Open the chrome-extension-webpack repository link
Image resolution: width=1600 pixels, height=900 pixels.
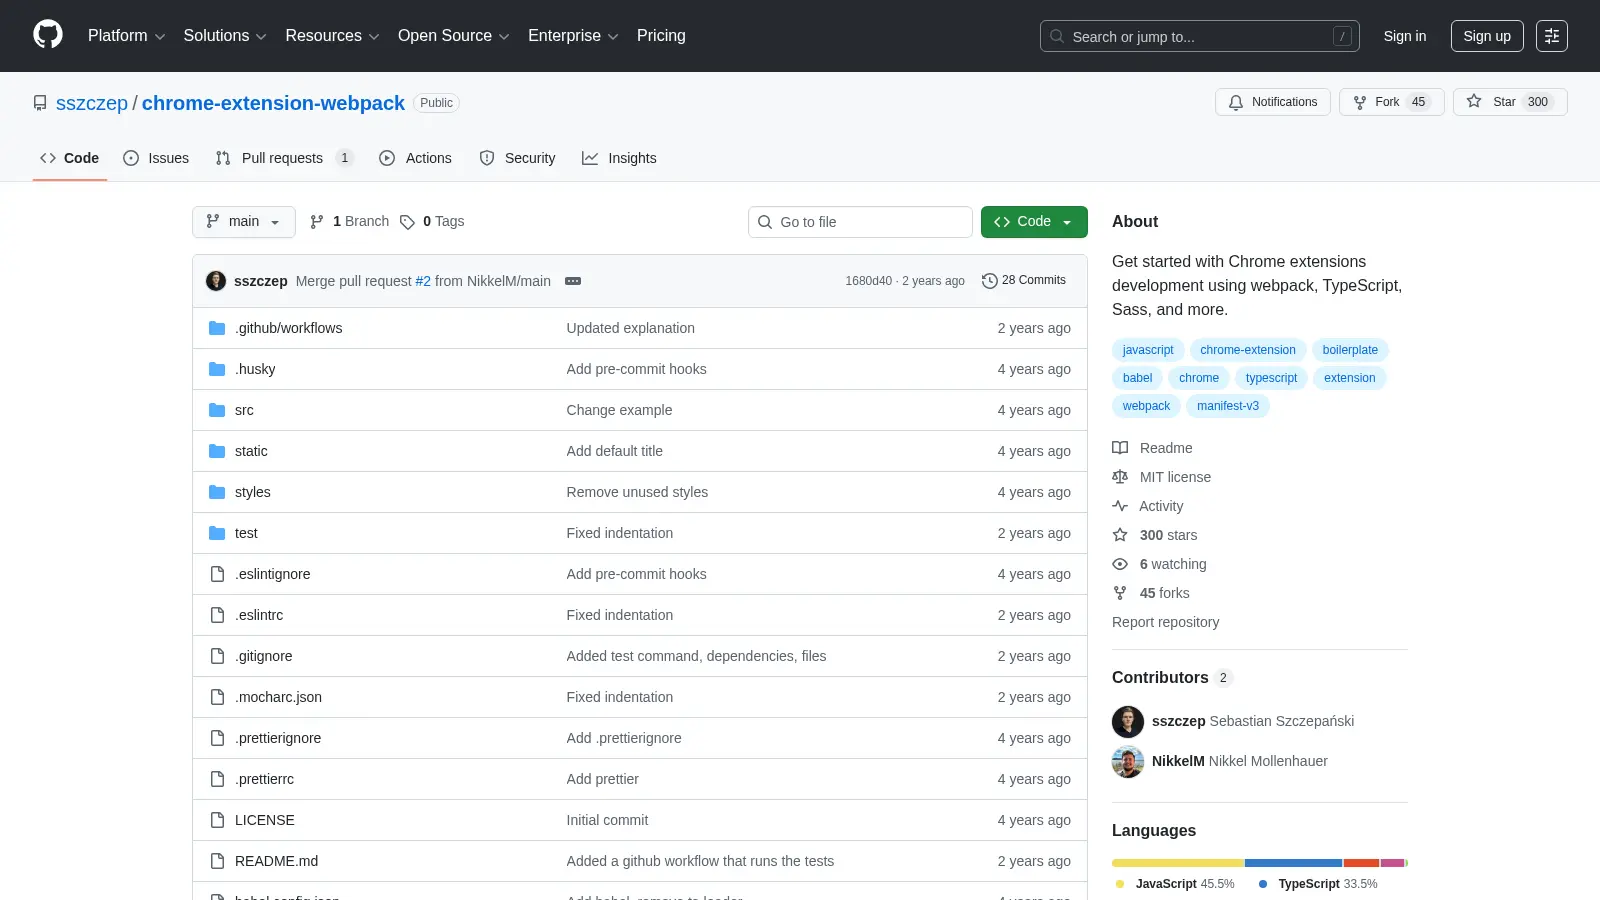[273, 103]
